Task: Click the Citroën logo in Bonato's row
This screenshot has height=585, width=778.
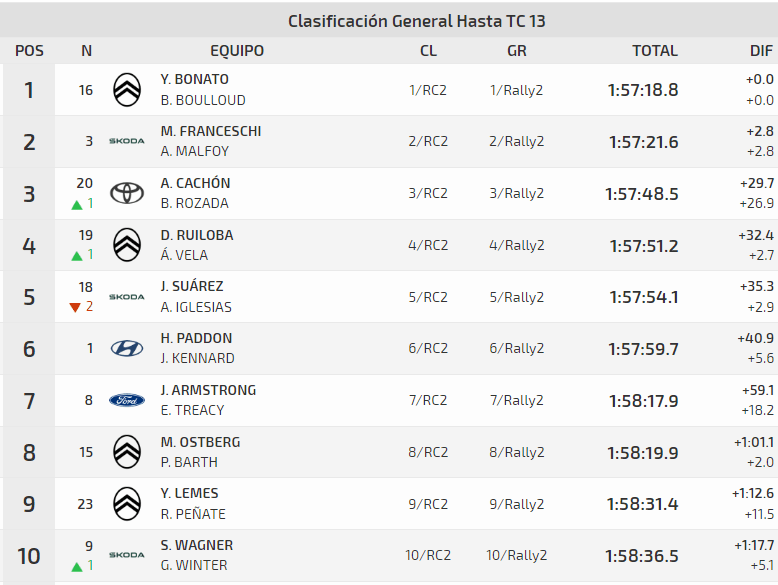Action: click(x=127, y=90)
